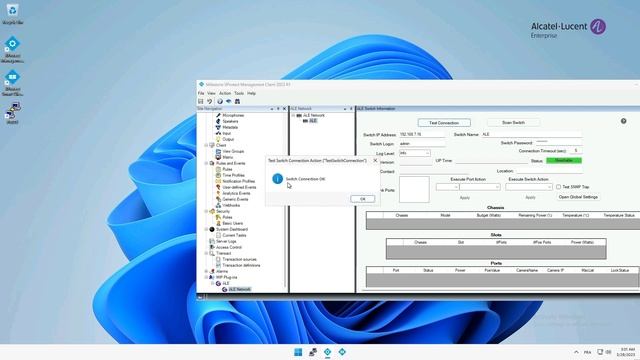Click the date and time in the taskbar
This screenshot has height=360, width=640.
tap(627, 352)
